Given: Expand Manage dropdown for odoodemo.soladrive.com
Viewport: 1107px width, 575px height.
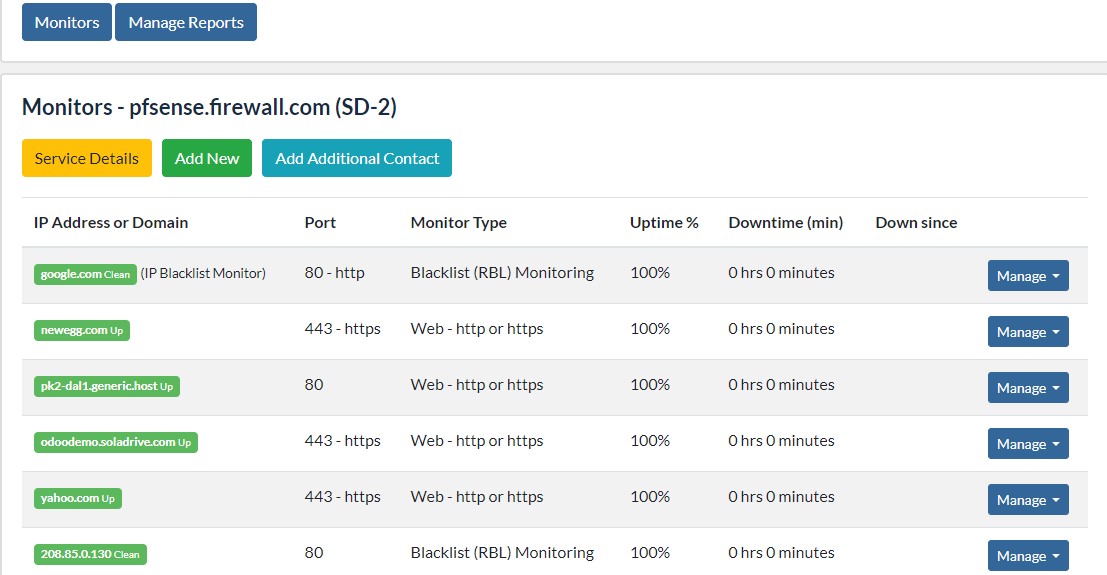Looking at the screenshot, I should (x=1028, y=444).
